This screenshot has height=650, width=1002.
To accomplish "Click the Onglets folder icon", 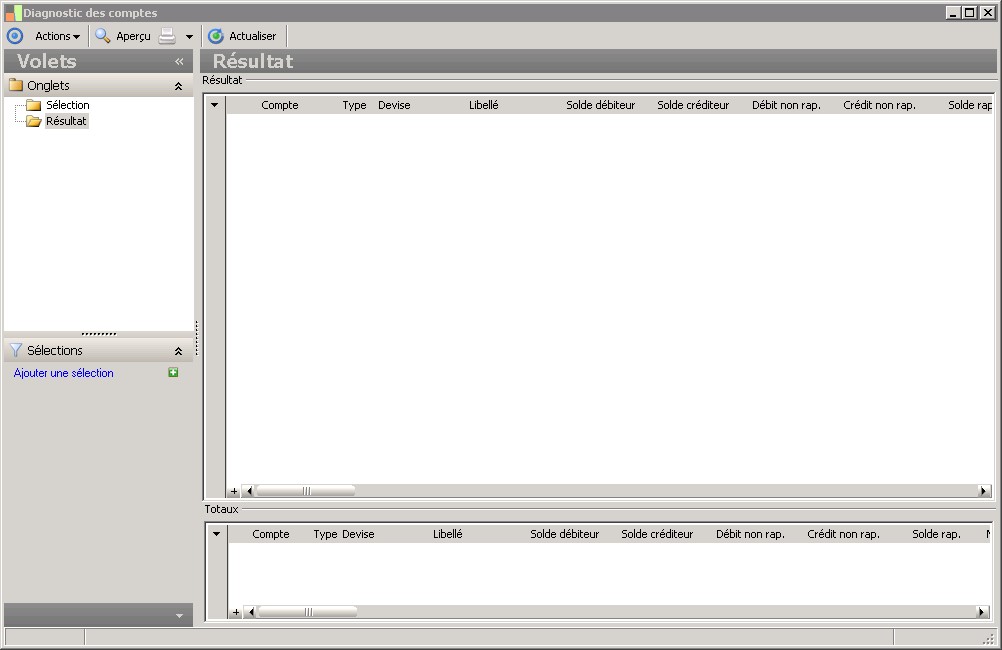I will pos(16,85).
